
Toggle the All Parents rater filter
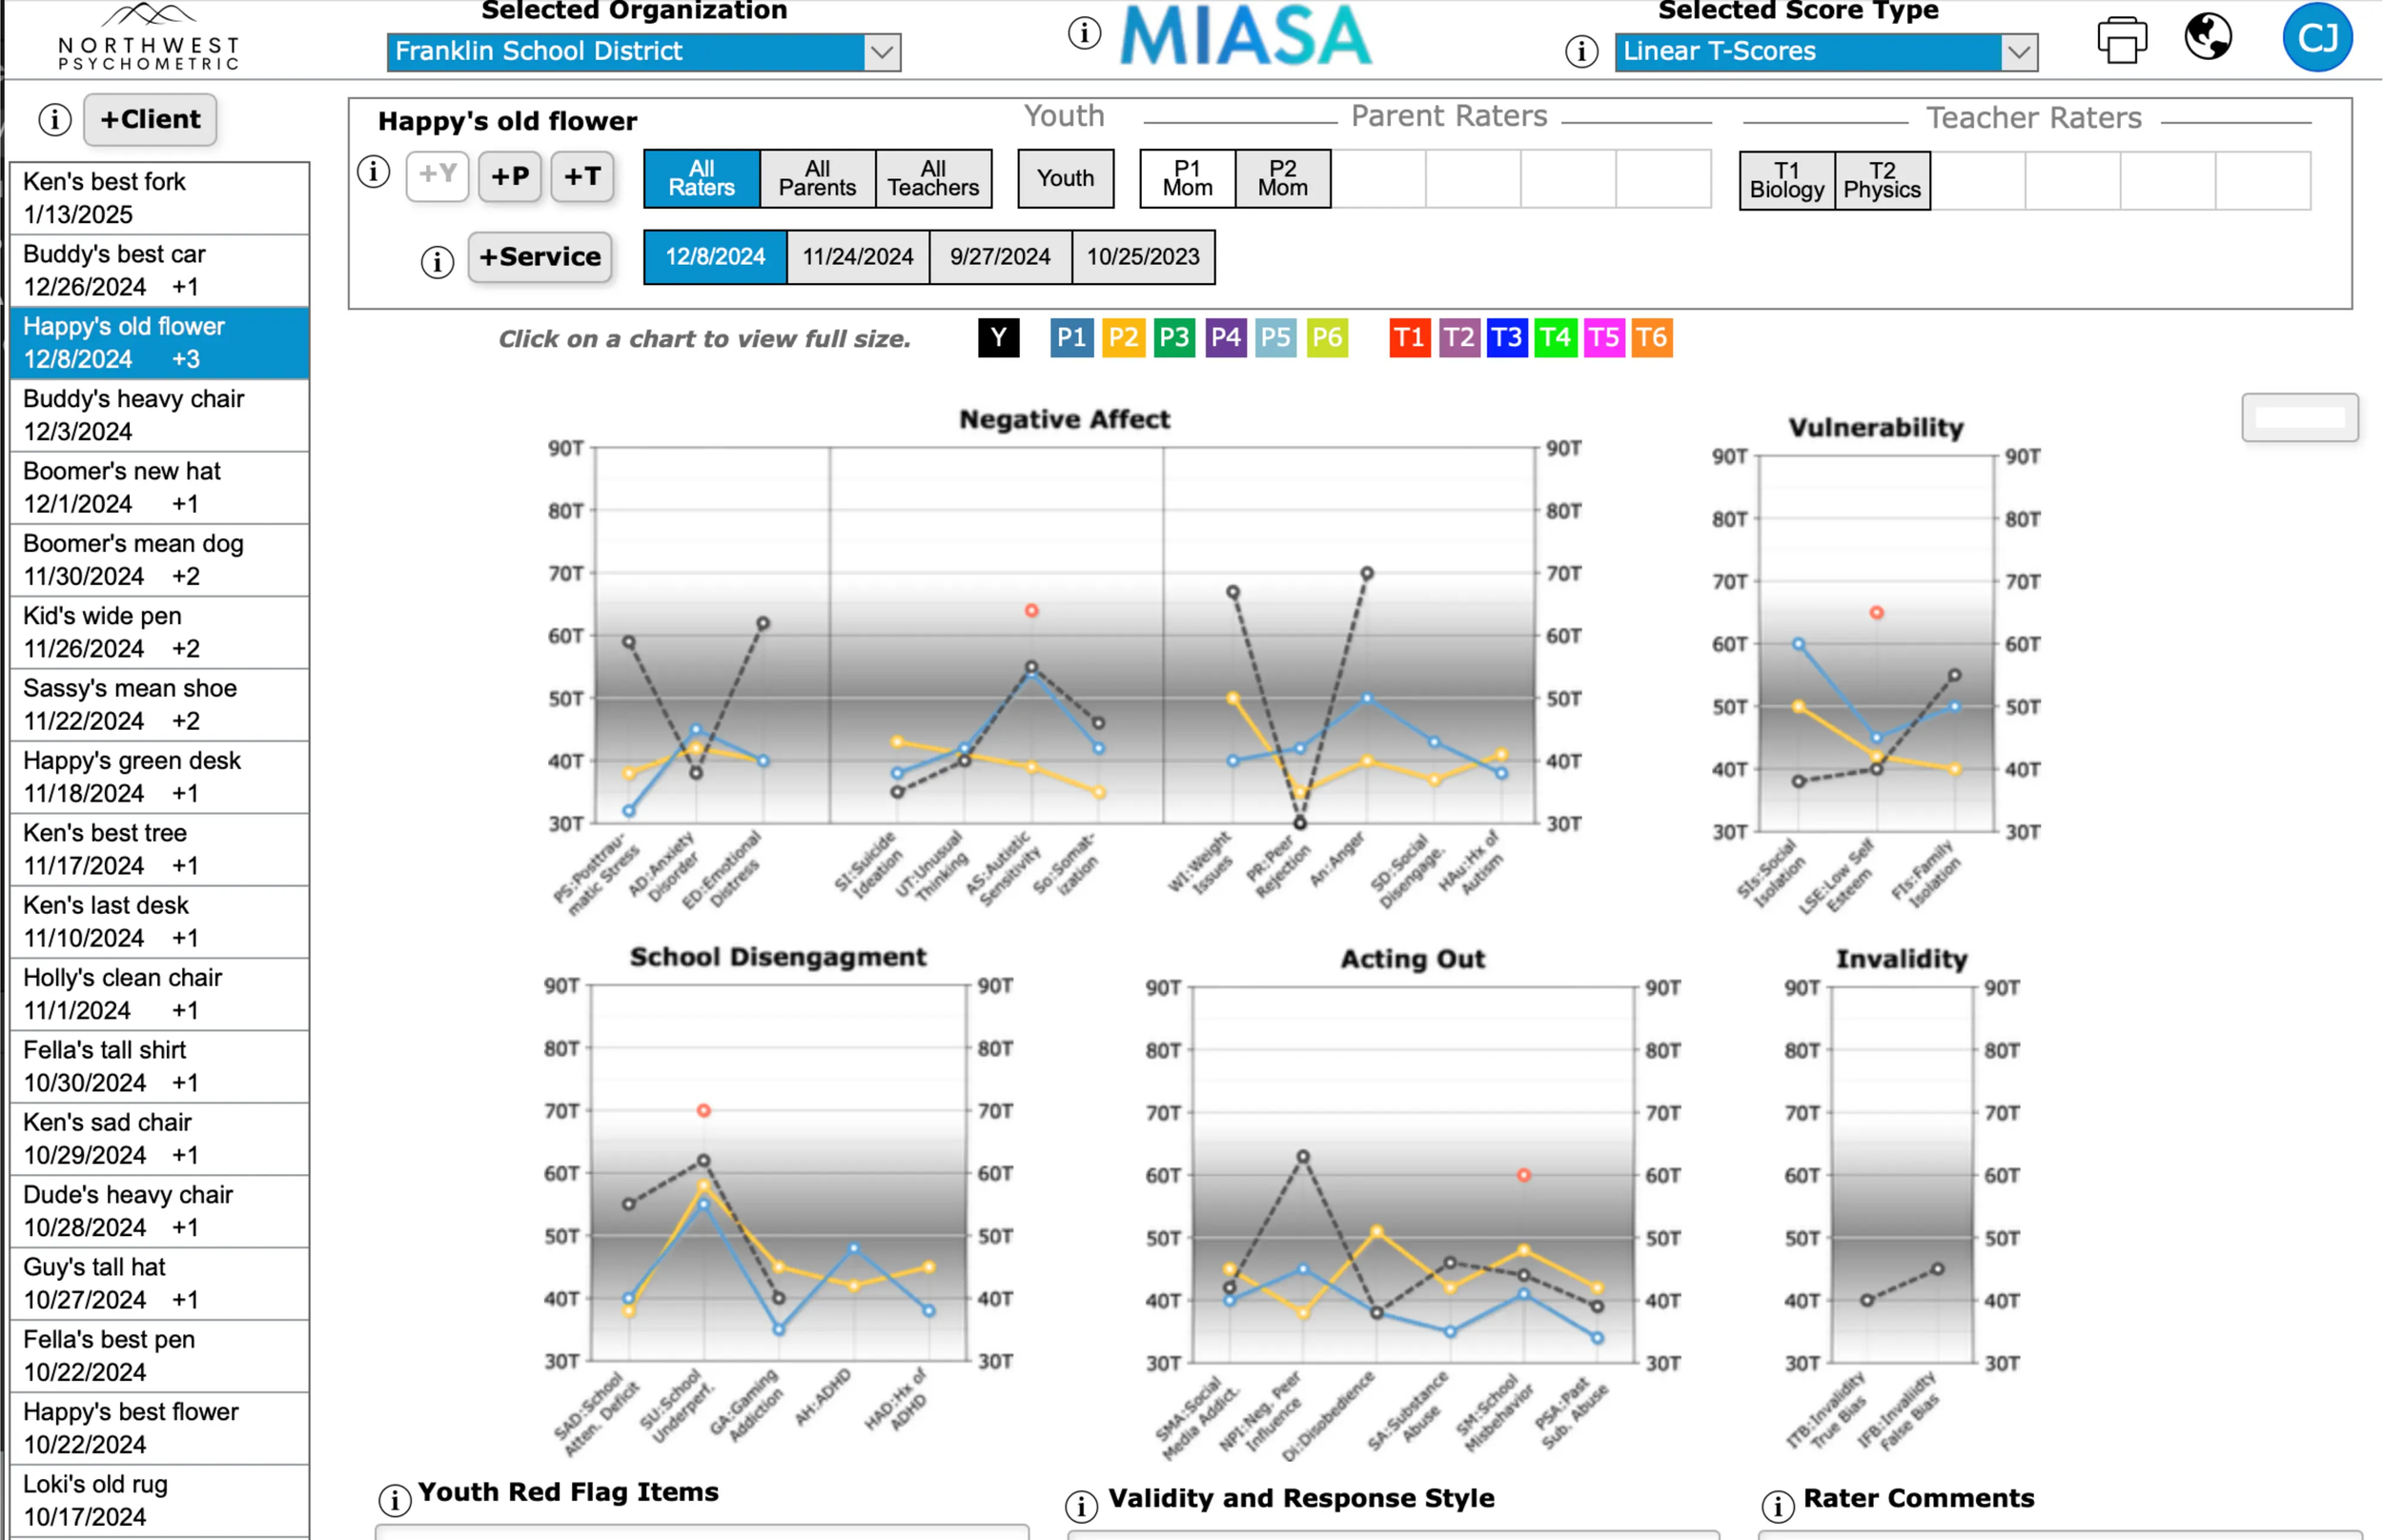coord(817,179)
